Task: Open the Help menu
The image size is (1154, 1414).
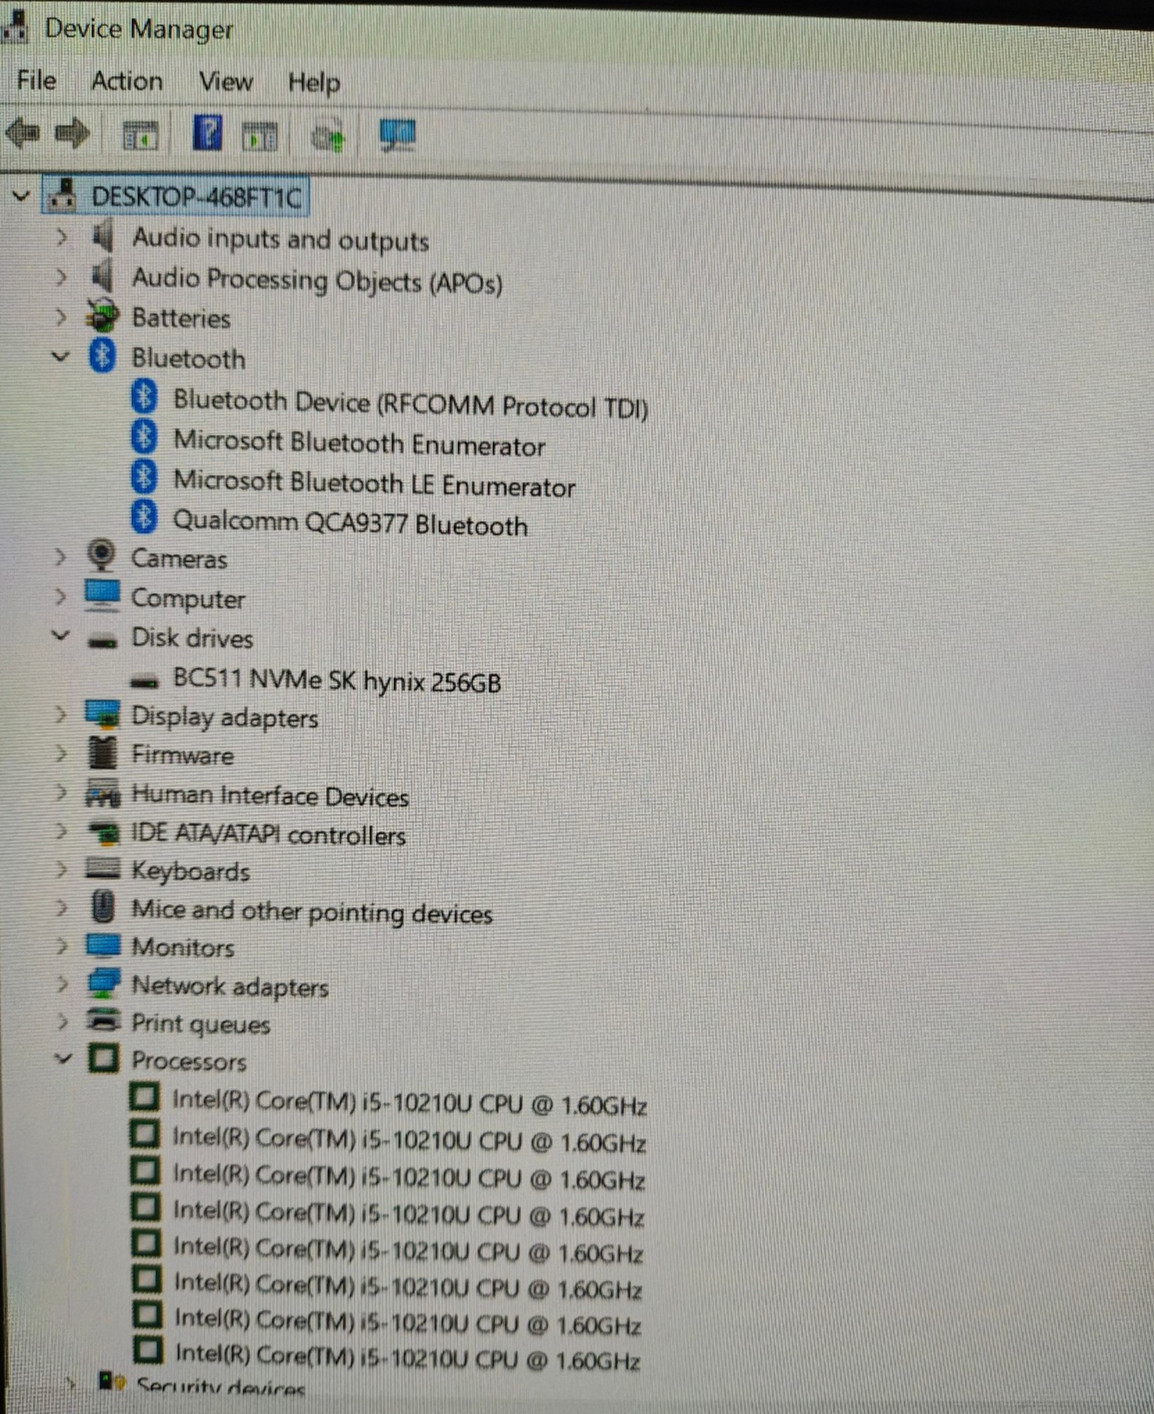Action: click(x=314, y=82)
